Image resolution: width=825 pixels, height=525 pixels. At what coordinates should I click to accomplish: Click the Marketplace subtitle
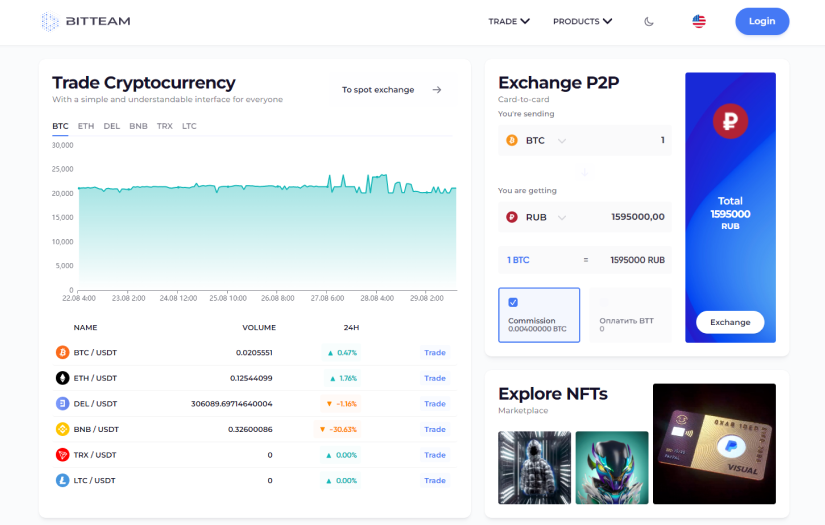(523, 410)
